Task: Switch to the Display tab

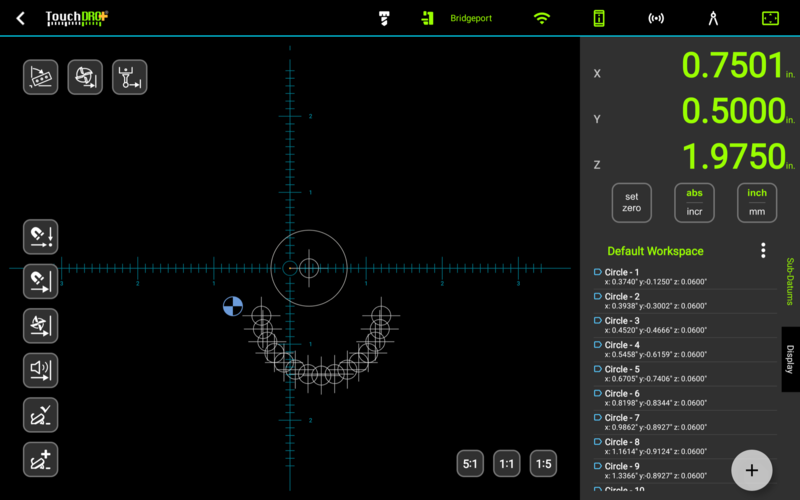Action: click(790, 359)
